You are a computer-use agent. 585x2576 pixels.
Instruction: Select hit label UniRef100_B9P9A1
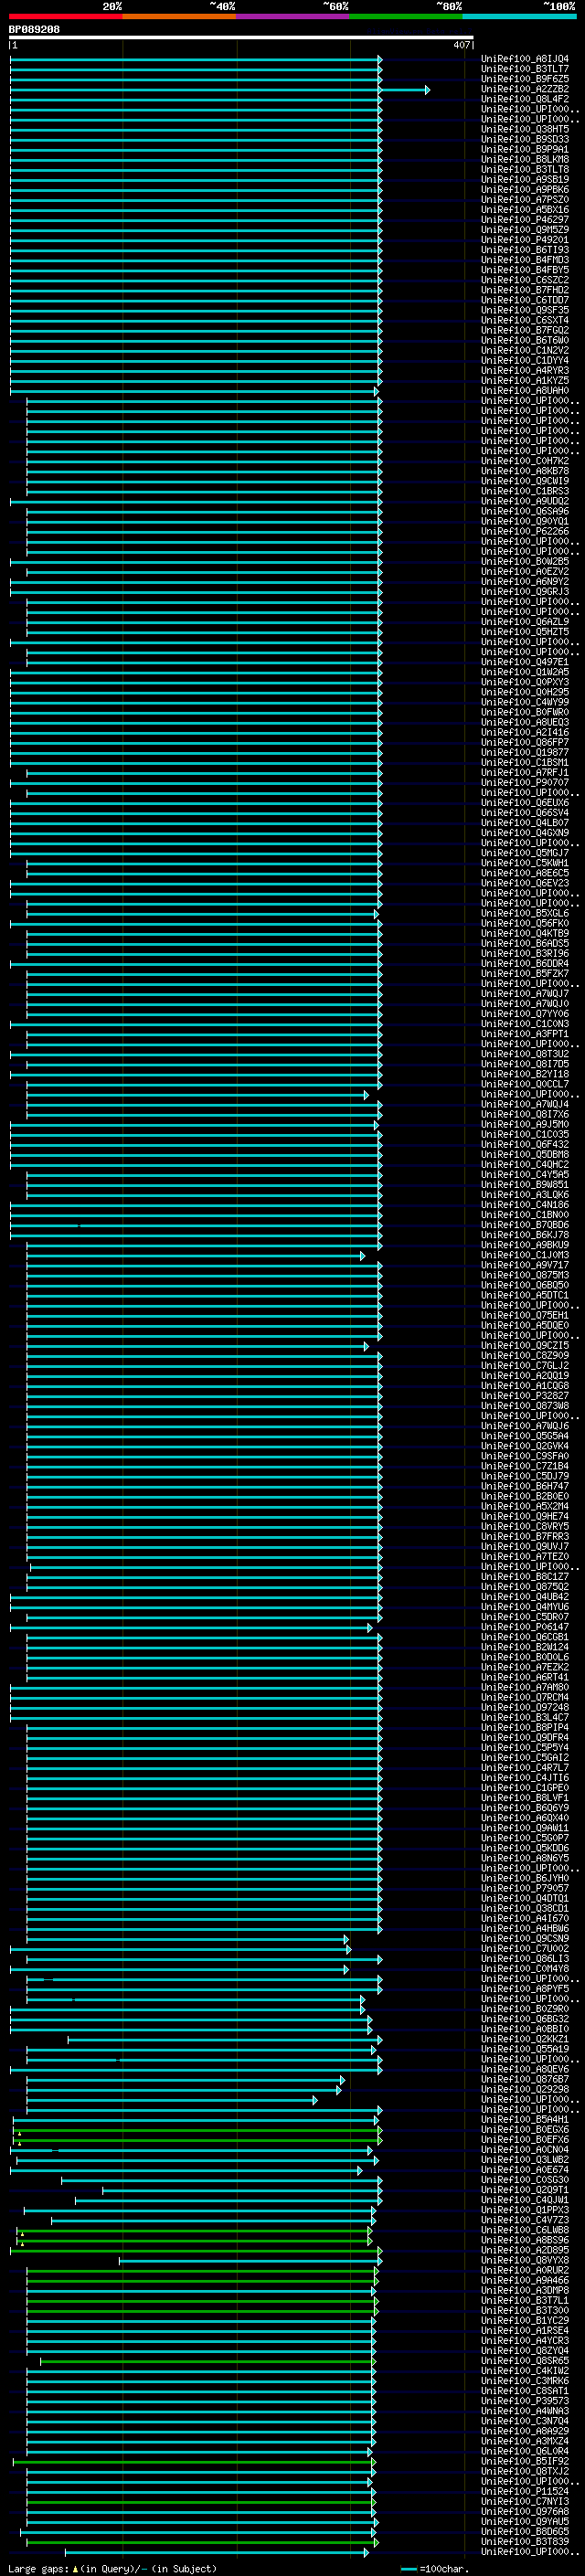[x=524, y=149]
